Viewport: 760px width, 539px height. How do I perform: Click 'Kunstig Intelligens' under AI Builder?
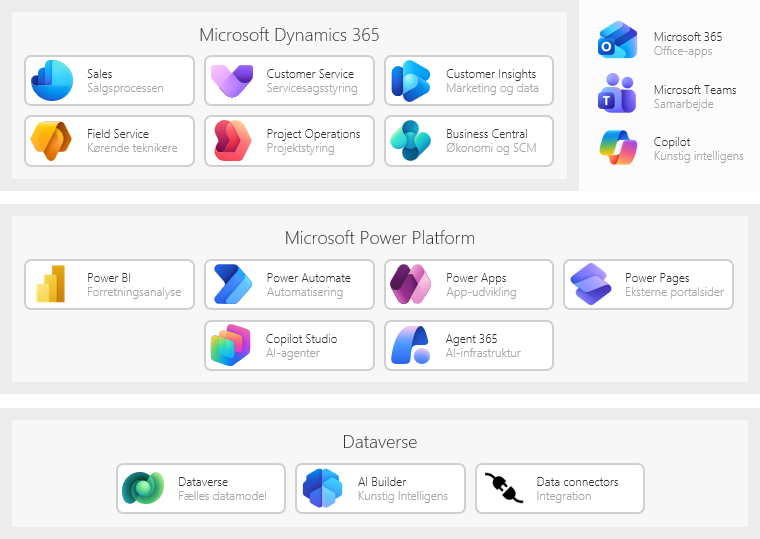[x=403, y=496]
